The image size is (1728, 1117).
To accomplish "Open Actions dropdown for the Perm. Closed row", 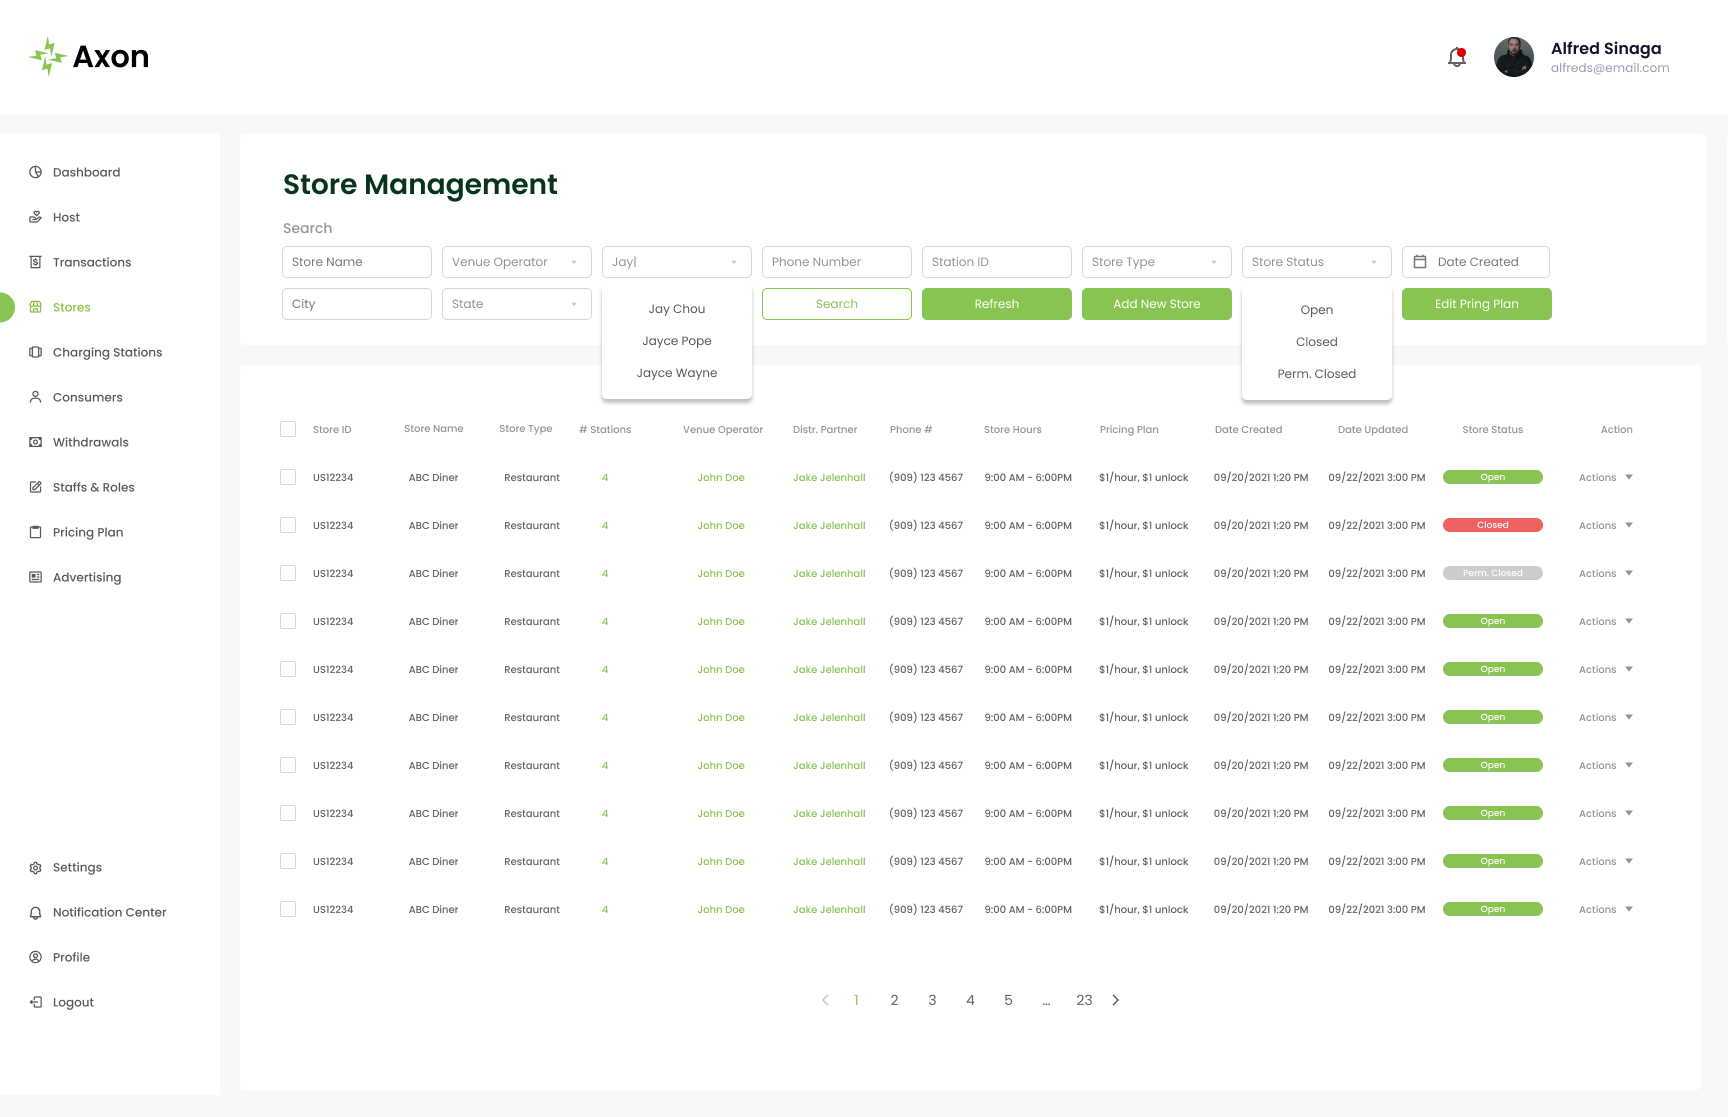I will click(x=1605, y=573).
